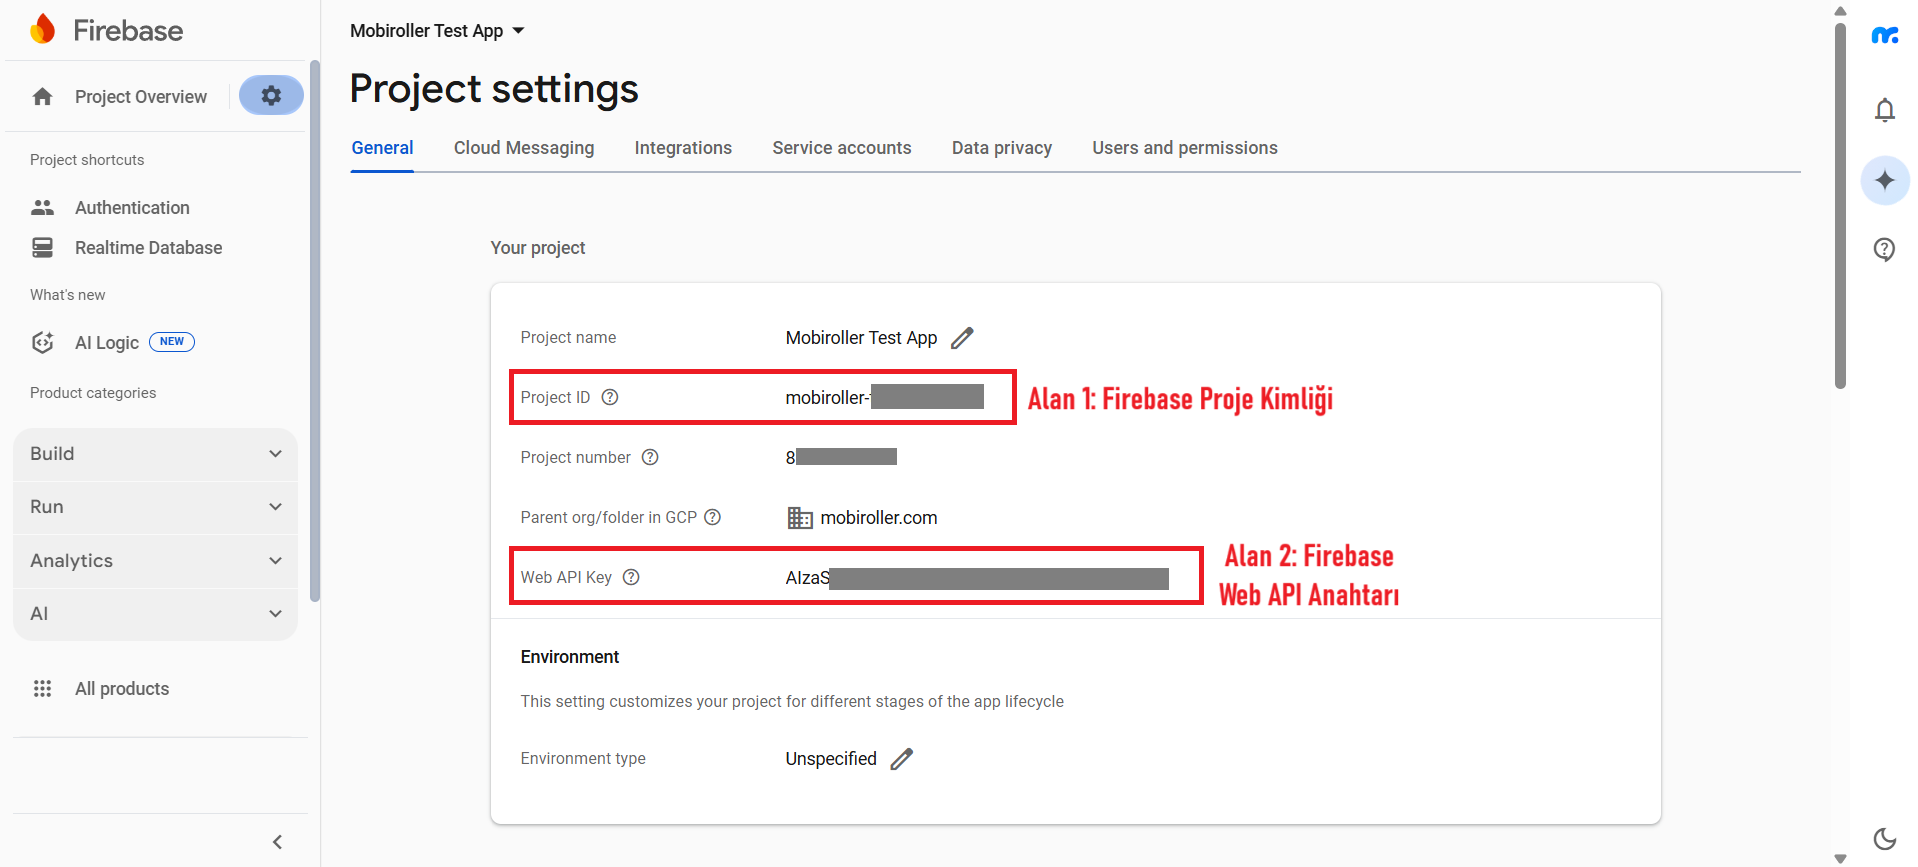Click the organization building icon
Screen dimensions: 1918x867
click(800, 518)
